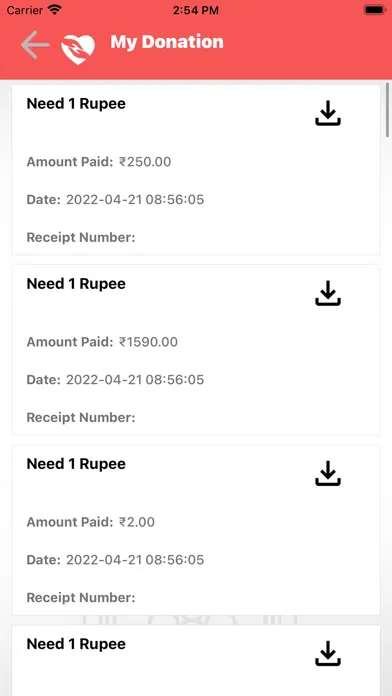Select Amount Paid ₹1590.00 text
This screenshot has height=696, width=392.
tap(102, 342)
